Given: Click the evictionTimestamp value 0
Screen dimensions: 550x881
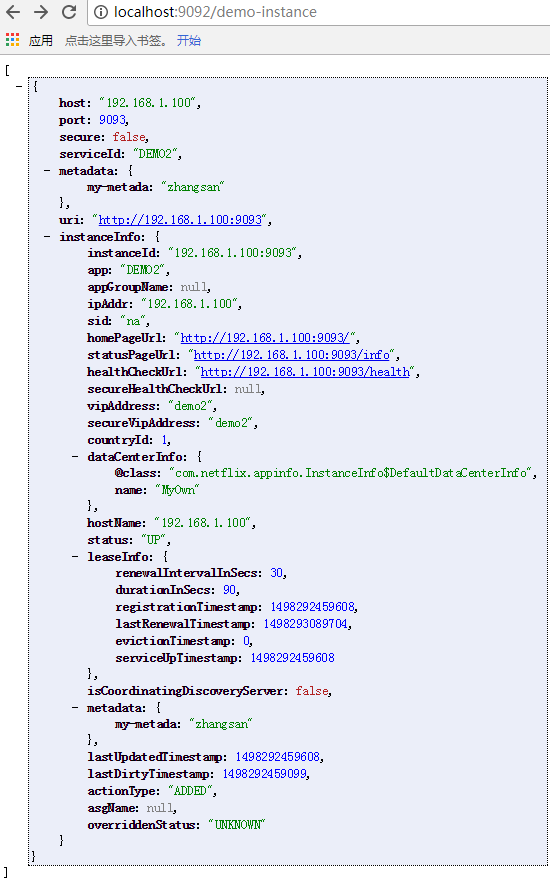Looking at the screenshot, I should (x=246, y=641).
